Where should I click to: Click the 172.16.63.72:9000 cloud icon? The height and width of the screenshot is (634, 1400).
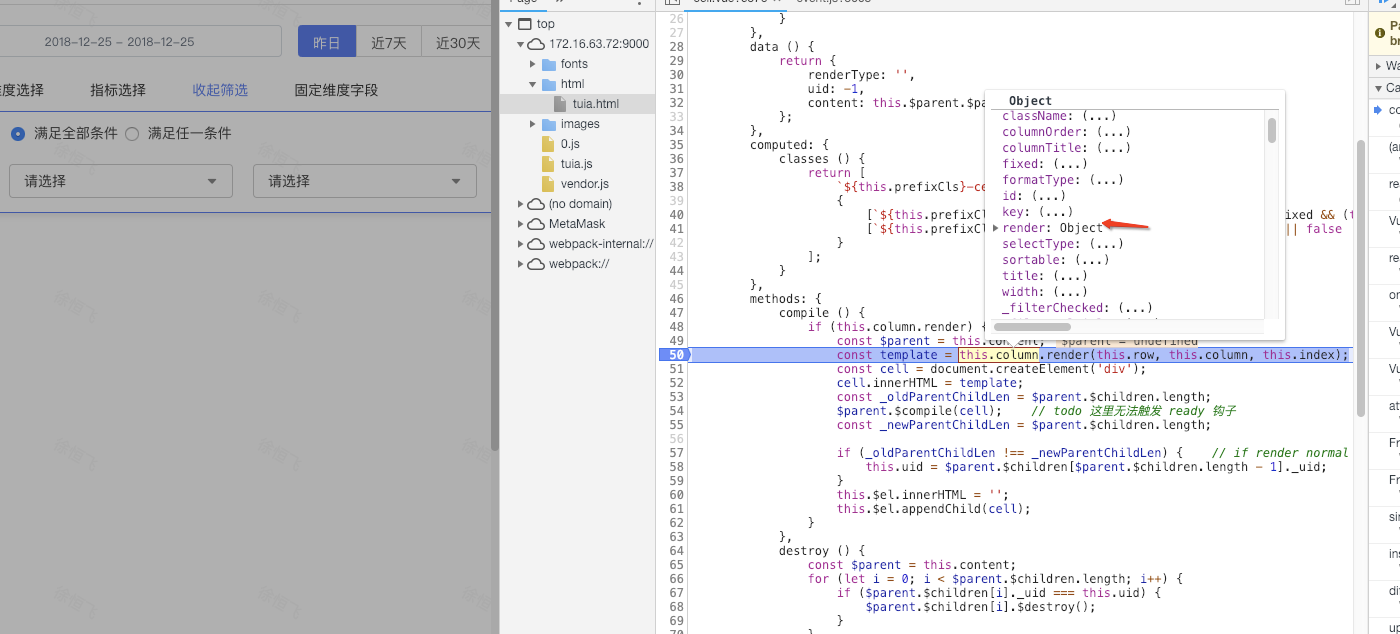pos(537,44)
